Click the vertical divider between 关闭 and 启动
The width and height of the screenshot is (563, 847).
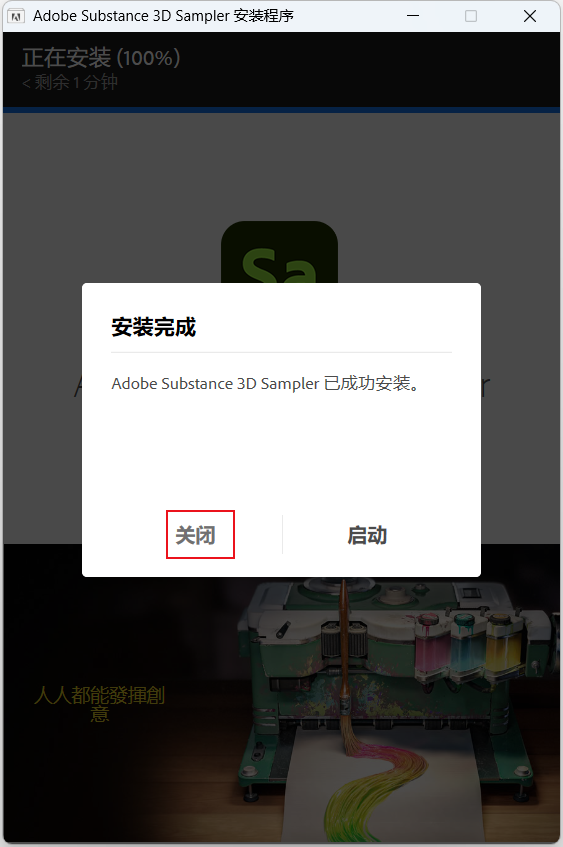pos(282,535)
